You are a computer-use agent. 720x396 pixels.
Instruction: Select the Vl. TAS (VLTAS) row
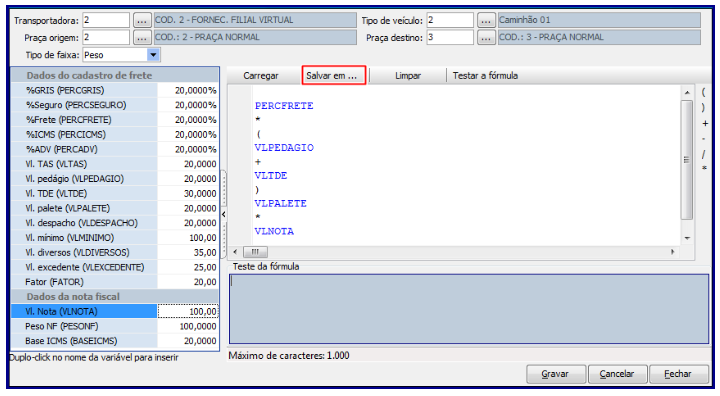click(115, 164)
